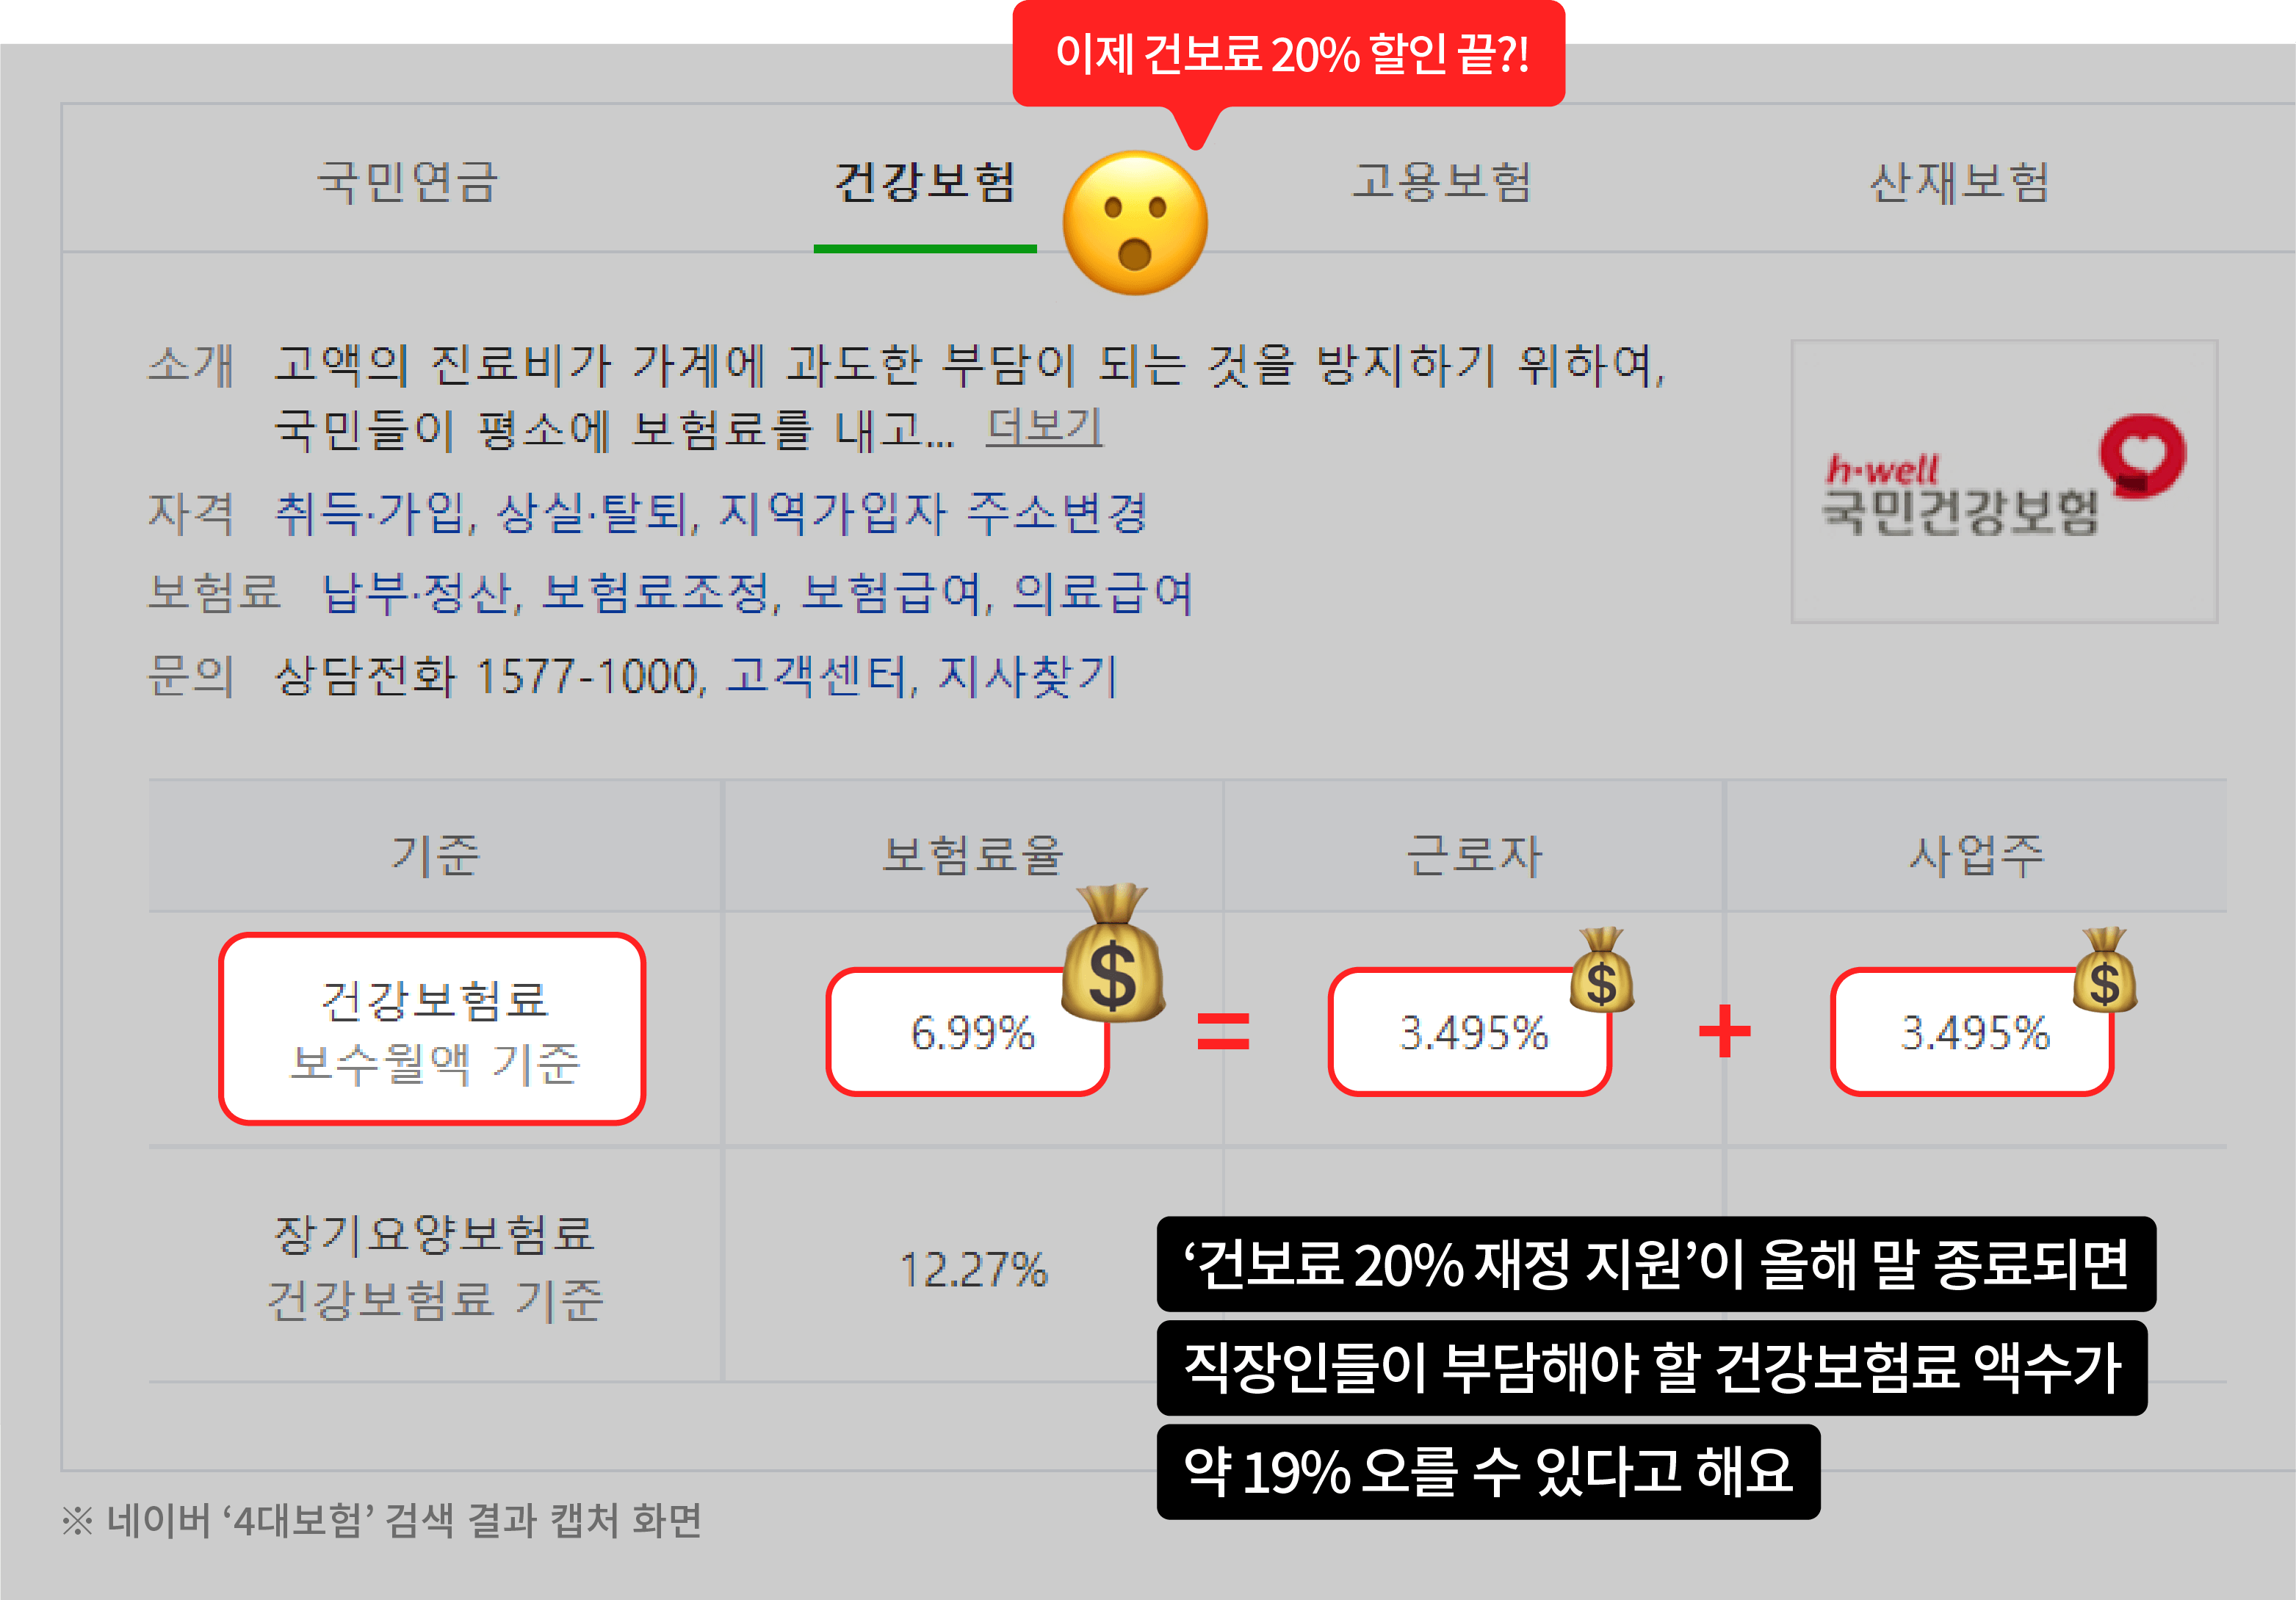Screen dimensions: 2296x1600
Task: Open the 의료급여 link
Action: pyautogui.click(x=1103, y=593)
